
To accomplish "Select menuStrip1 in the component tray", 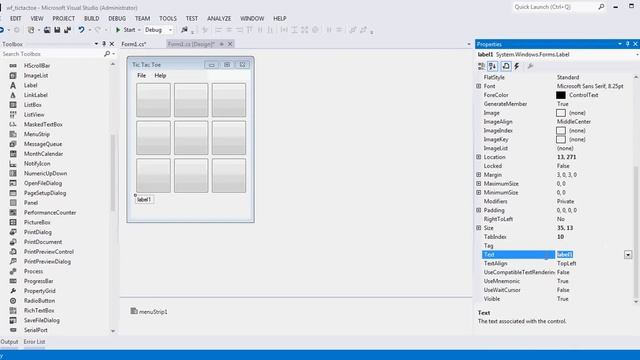I will tap(149, 311).
